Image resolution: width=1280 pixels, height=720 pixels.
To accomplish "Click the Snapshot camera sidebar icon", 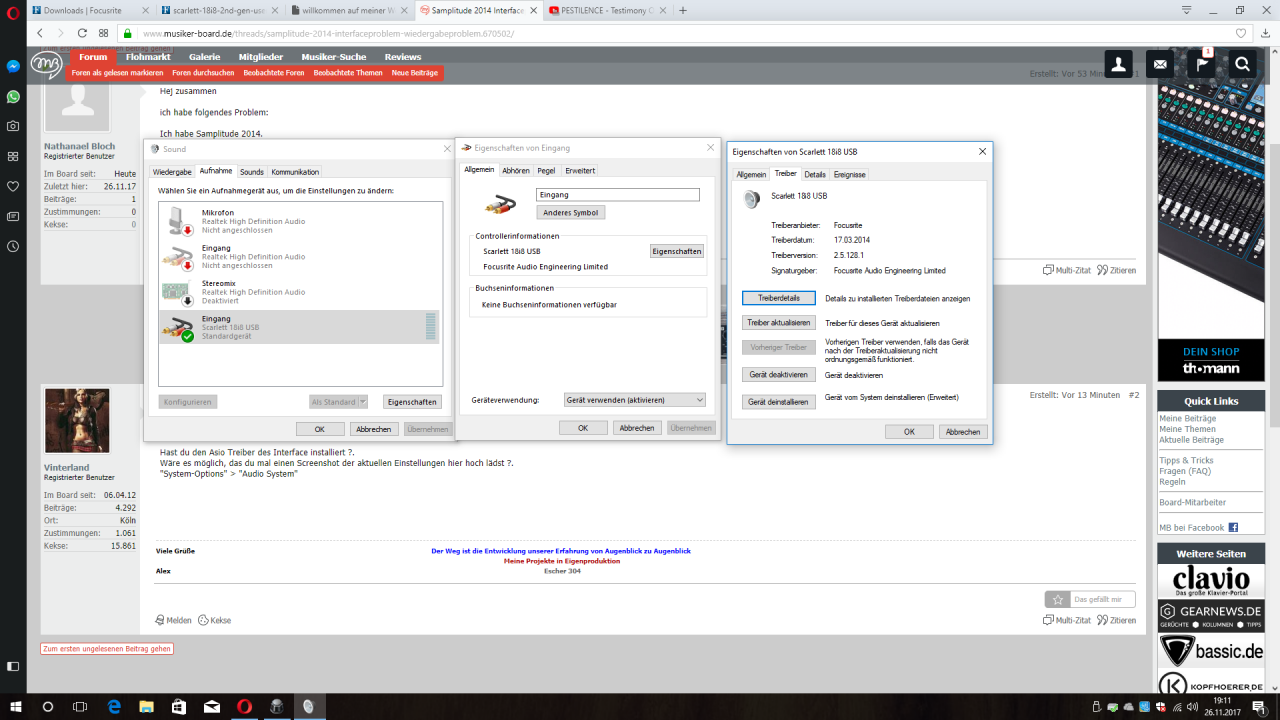I will point(13,126).
